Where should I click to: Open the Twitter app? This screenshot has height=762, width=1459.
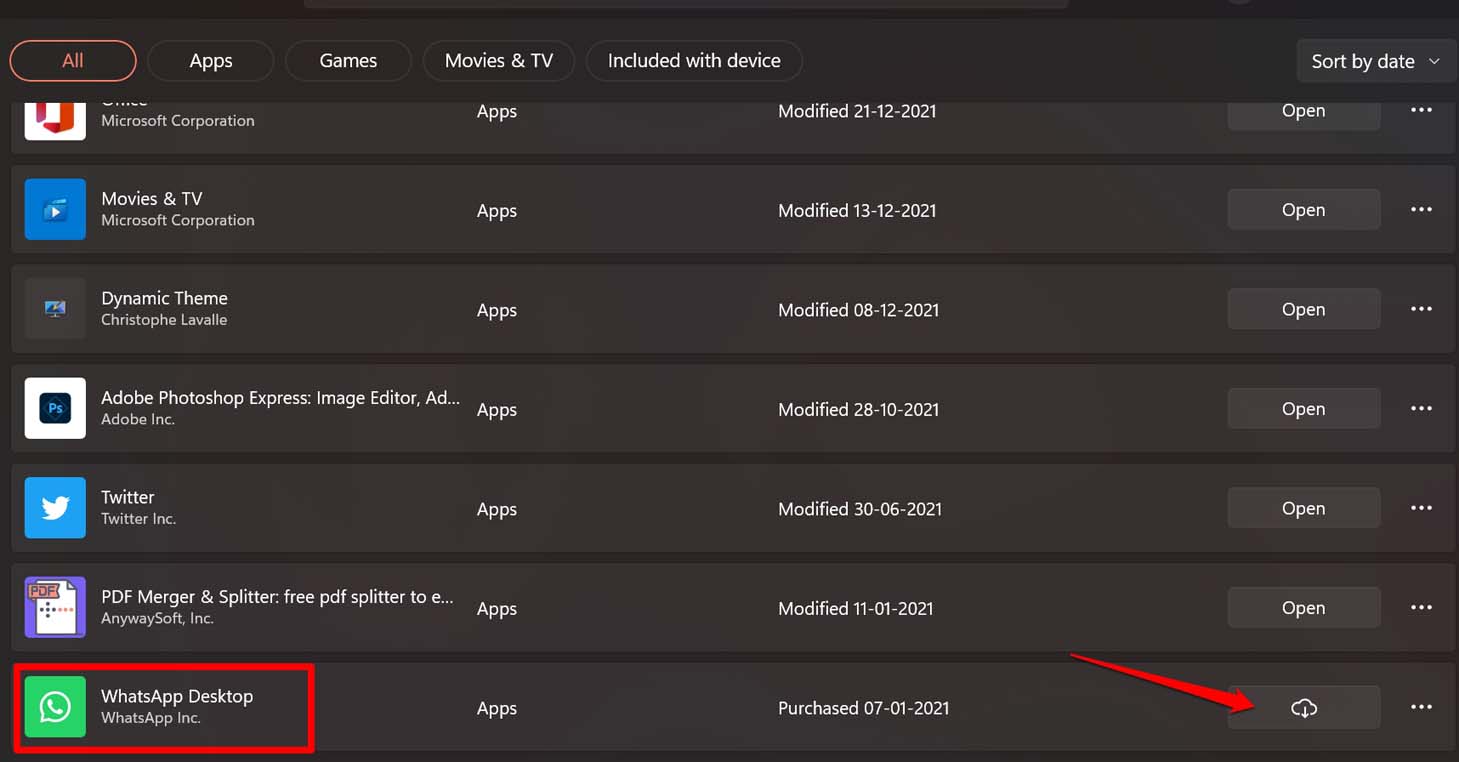(x=1303, y=508)
